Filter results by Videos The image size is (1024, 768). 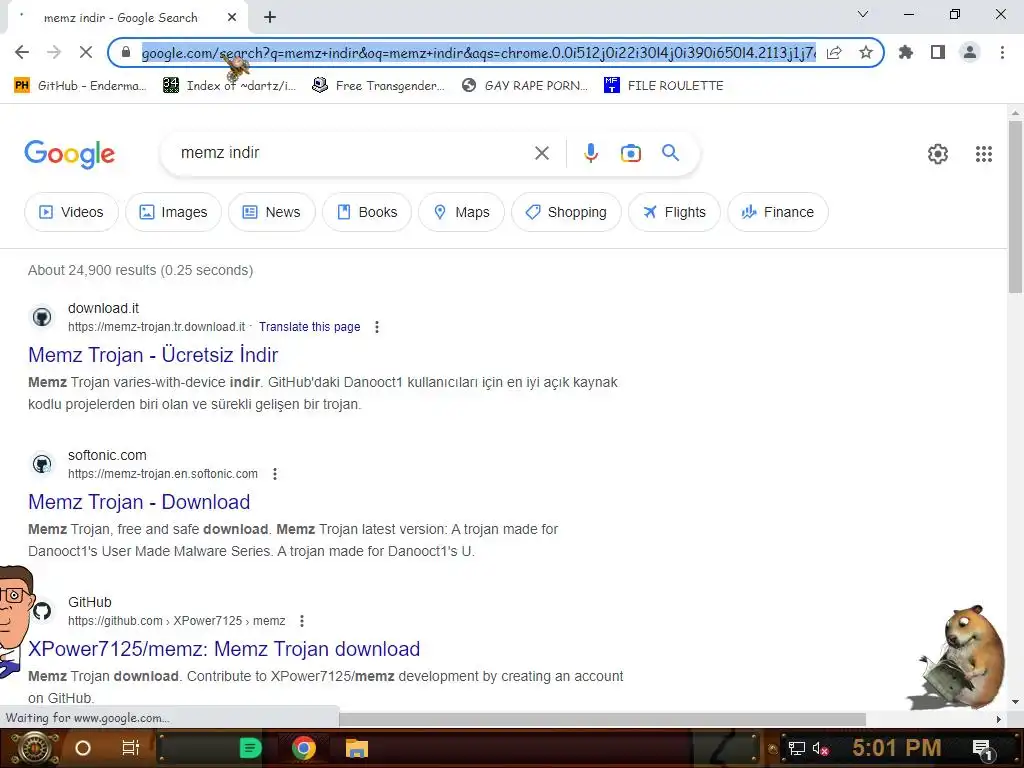(71, 212)
